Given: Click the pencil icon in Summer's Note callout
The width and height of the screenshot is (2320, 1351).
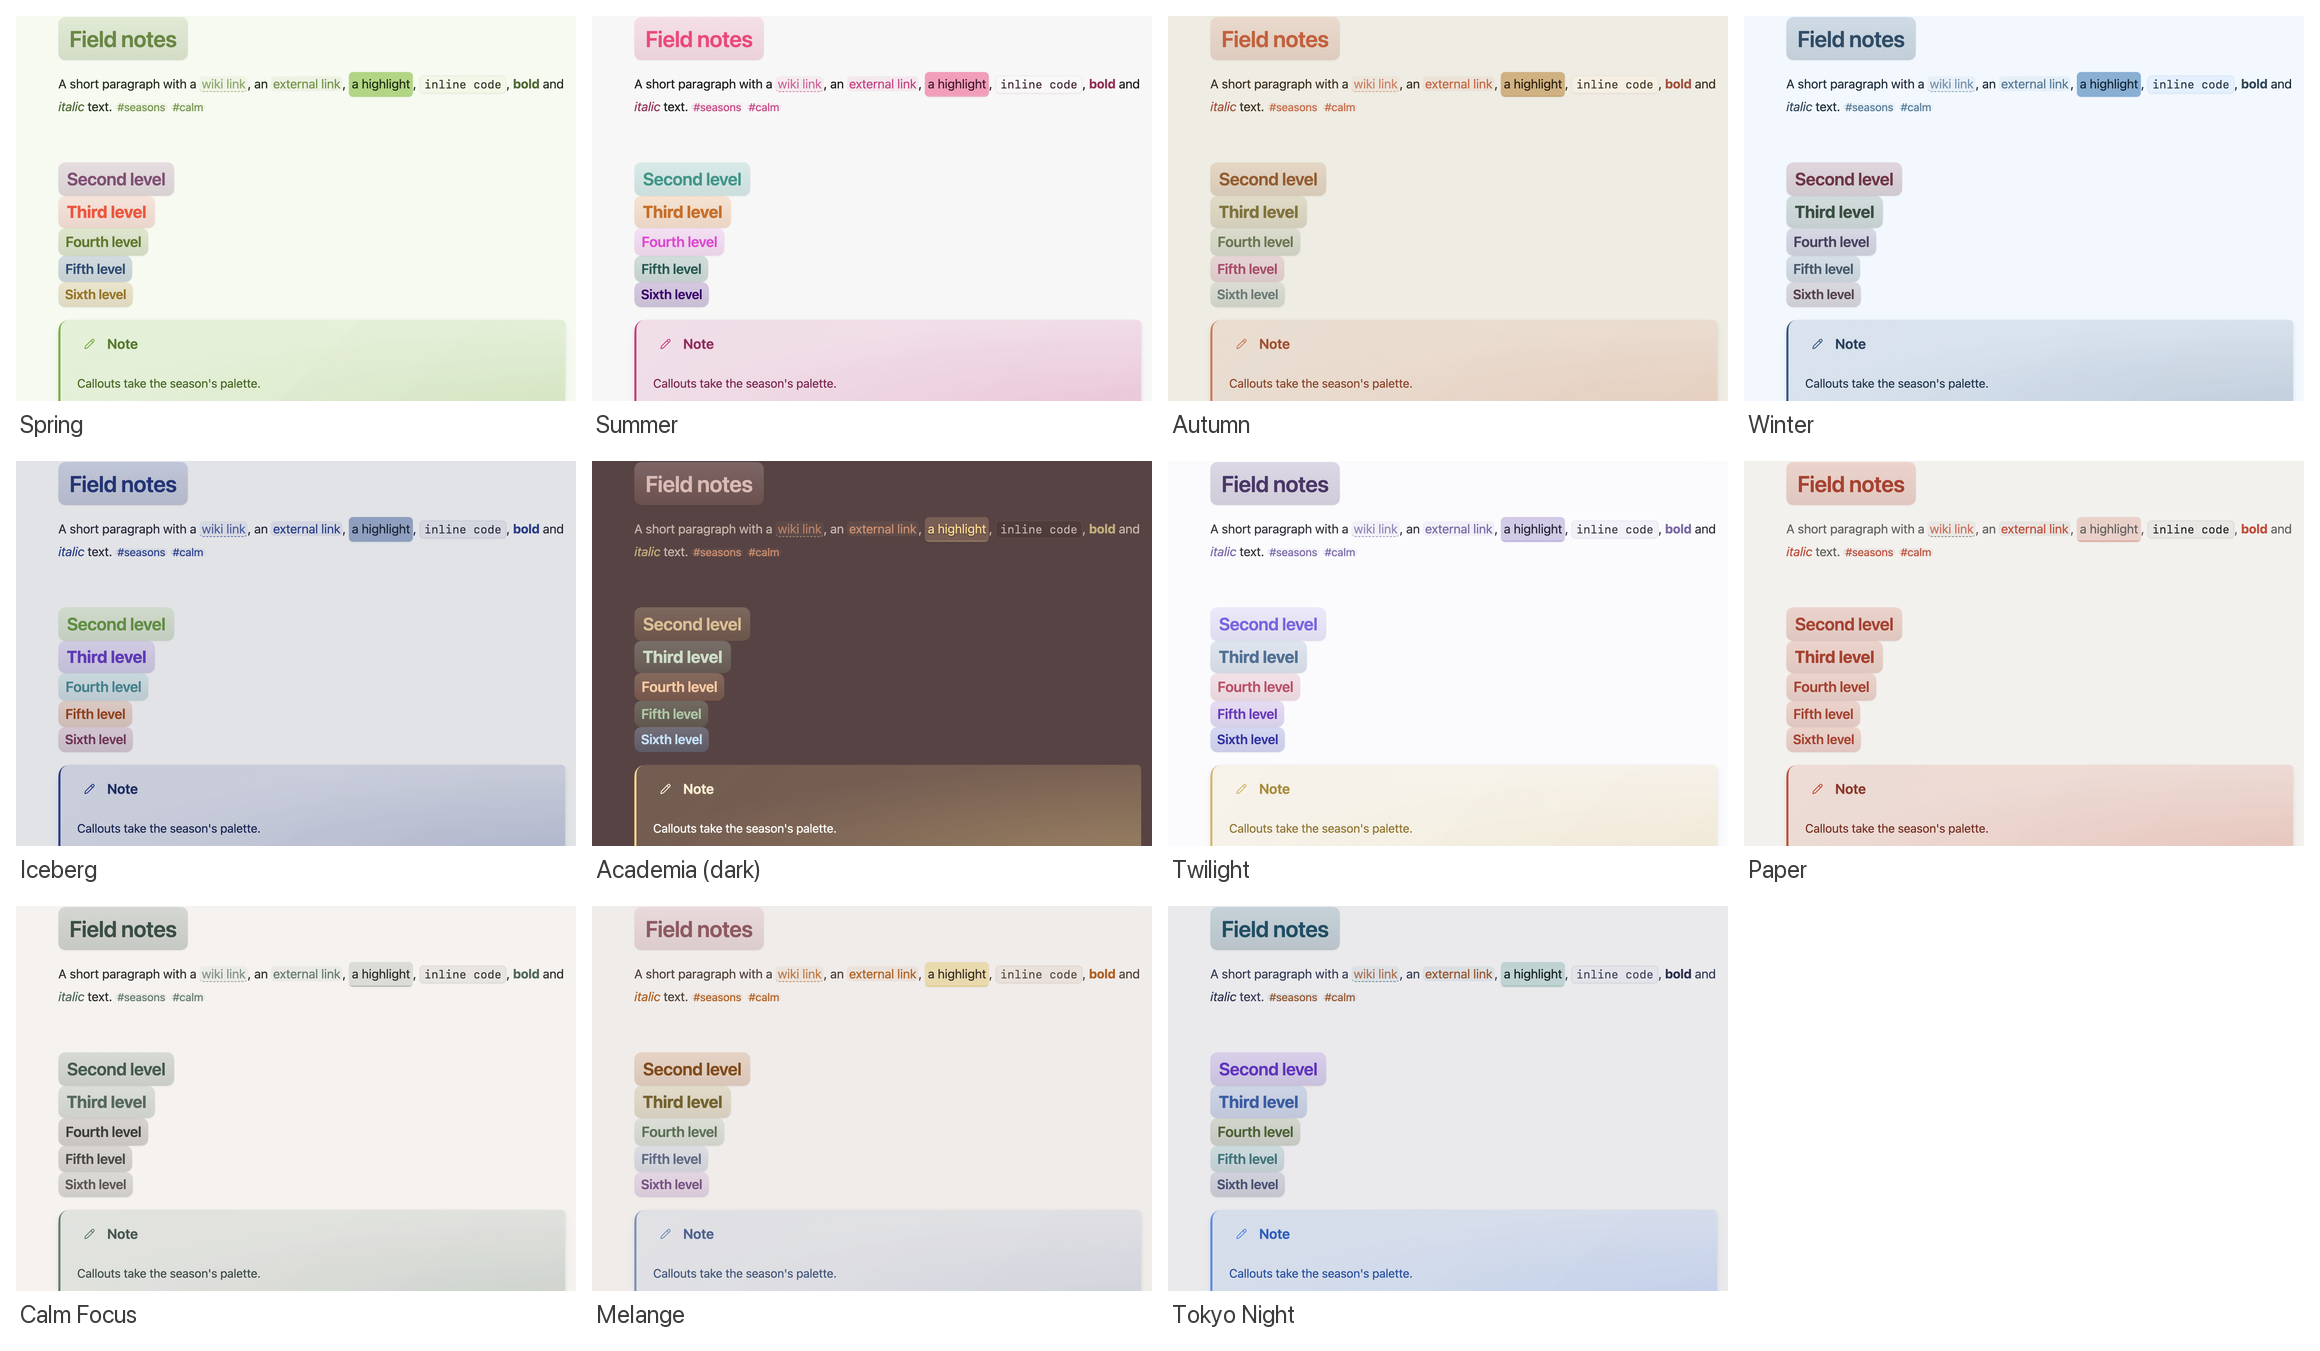Looking at the screenshot, I should tap(665, 344).
